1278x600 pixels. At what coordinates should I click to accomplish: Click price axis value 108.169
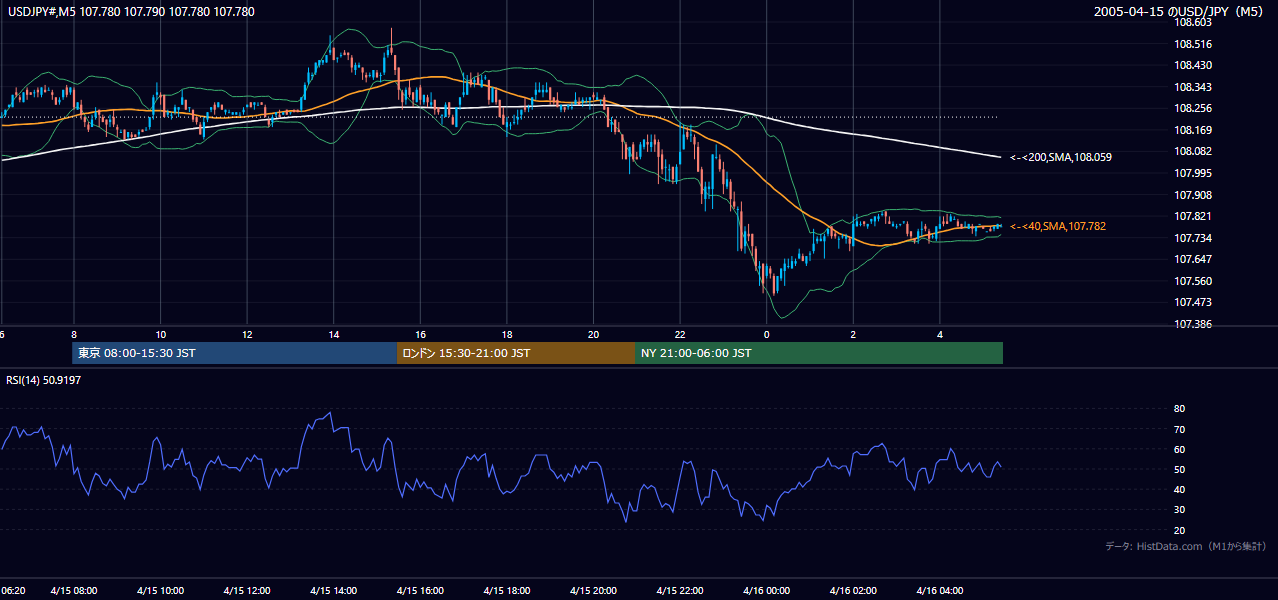(1193, 130)
